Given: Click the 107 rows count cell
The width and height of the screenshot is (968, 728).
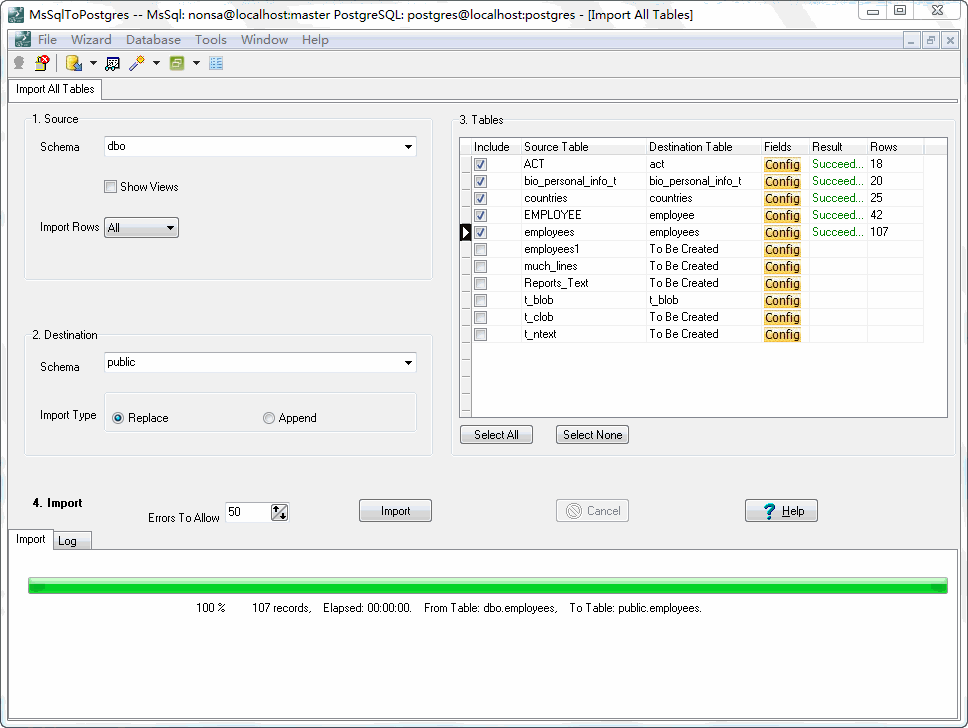Looking at the screenshot, I should click(895, 232).
